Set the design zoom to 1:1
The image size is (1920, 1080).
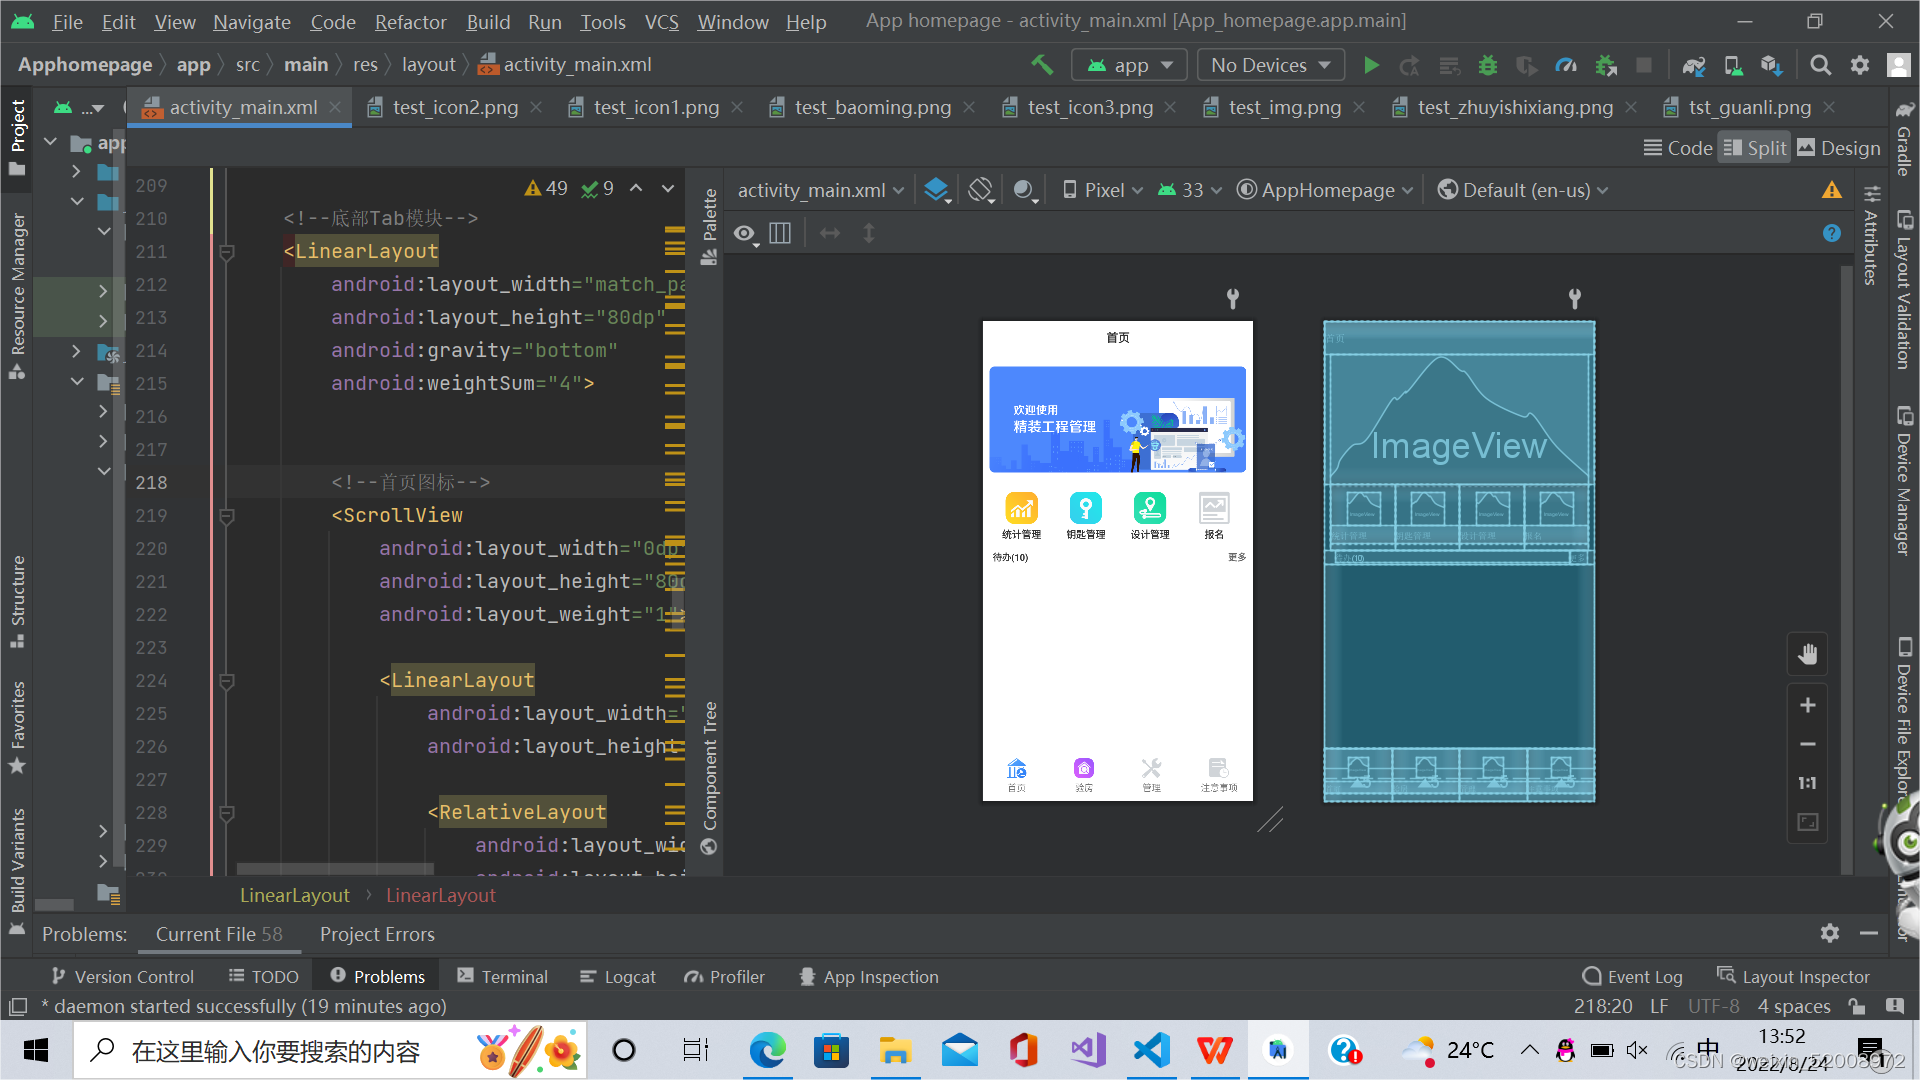pyautogui.click(x=1807, y=783)
